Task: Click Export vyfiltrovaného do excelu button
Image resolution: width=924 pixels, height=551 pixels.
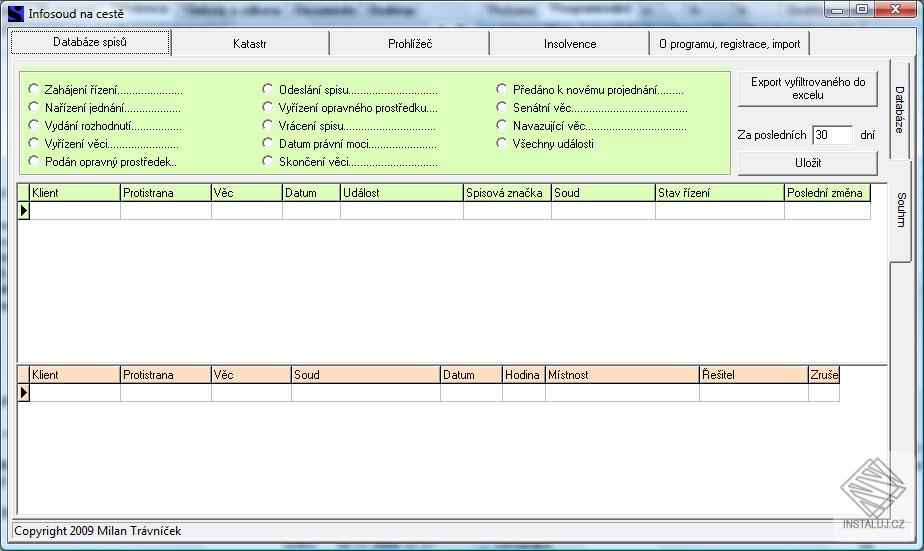Action: (x=808, y=88)
